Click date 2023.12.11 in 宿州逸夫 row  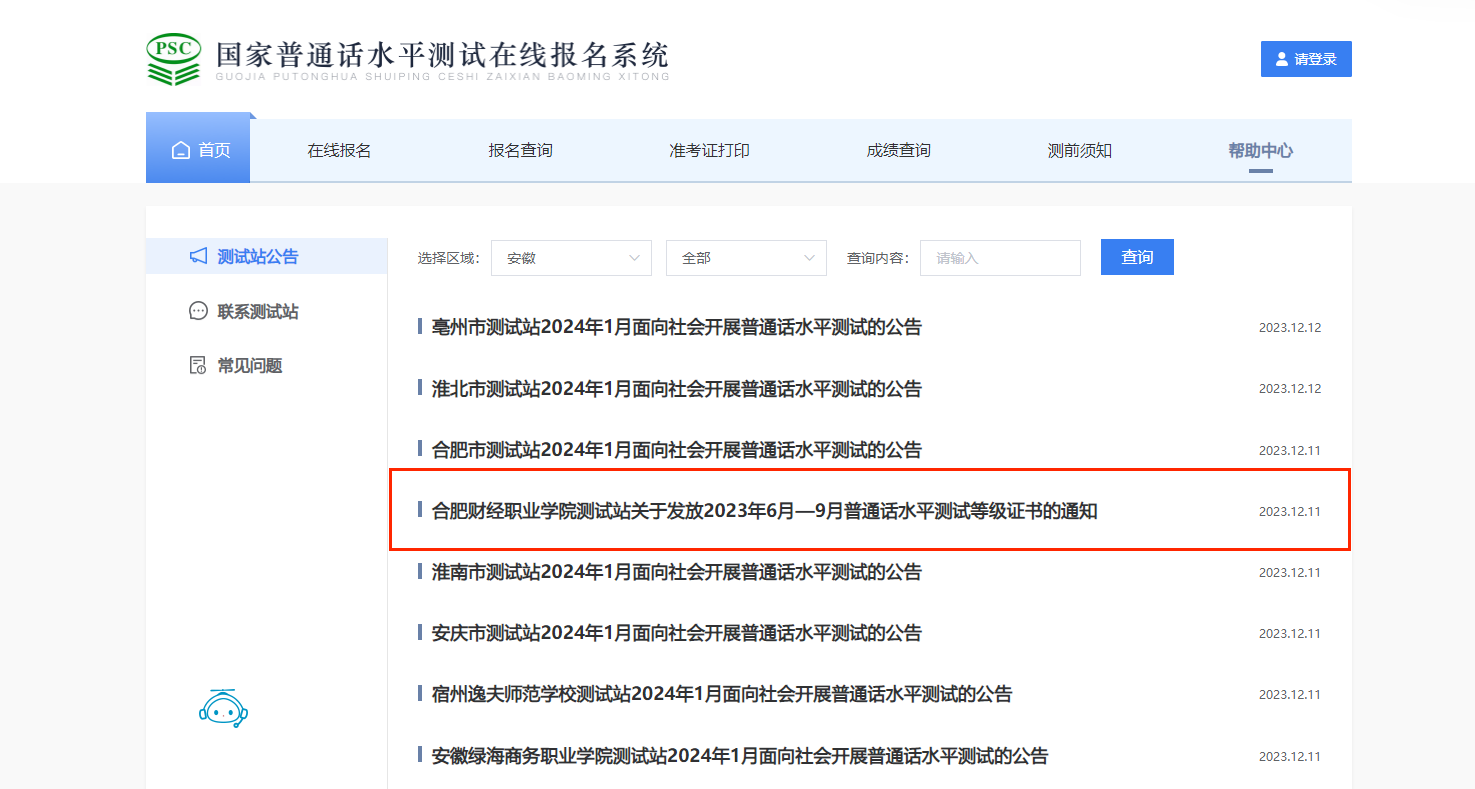(1289, 695)
